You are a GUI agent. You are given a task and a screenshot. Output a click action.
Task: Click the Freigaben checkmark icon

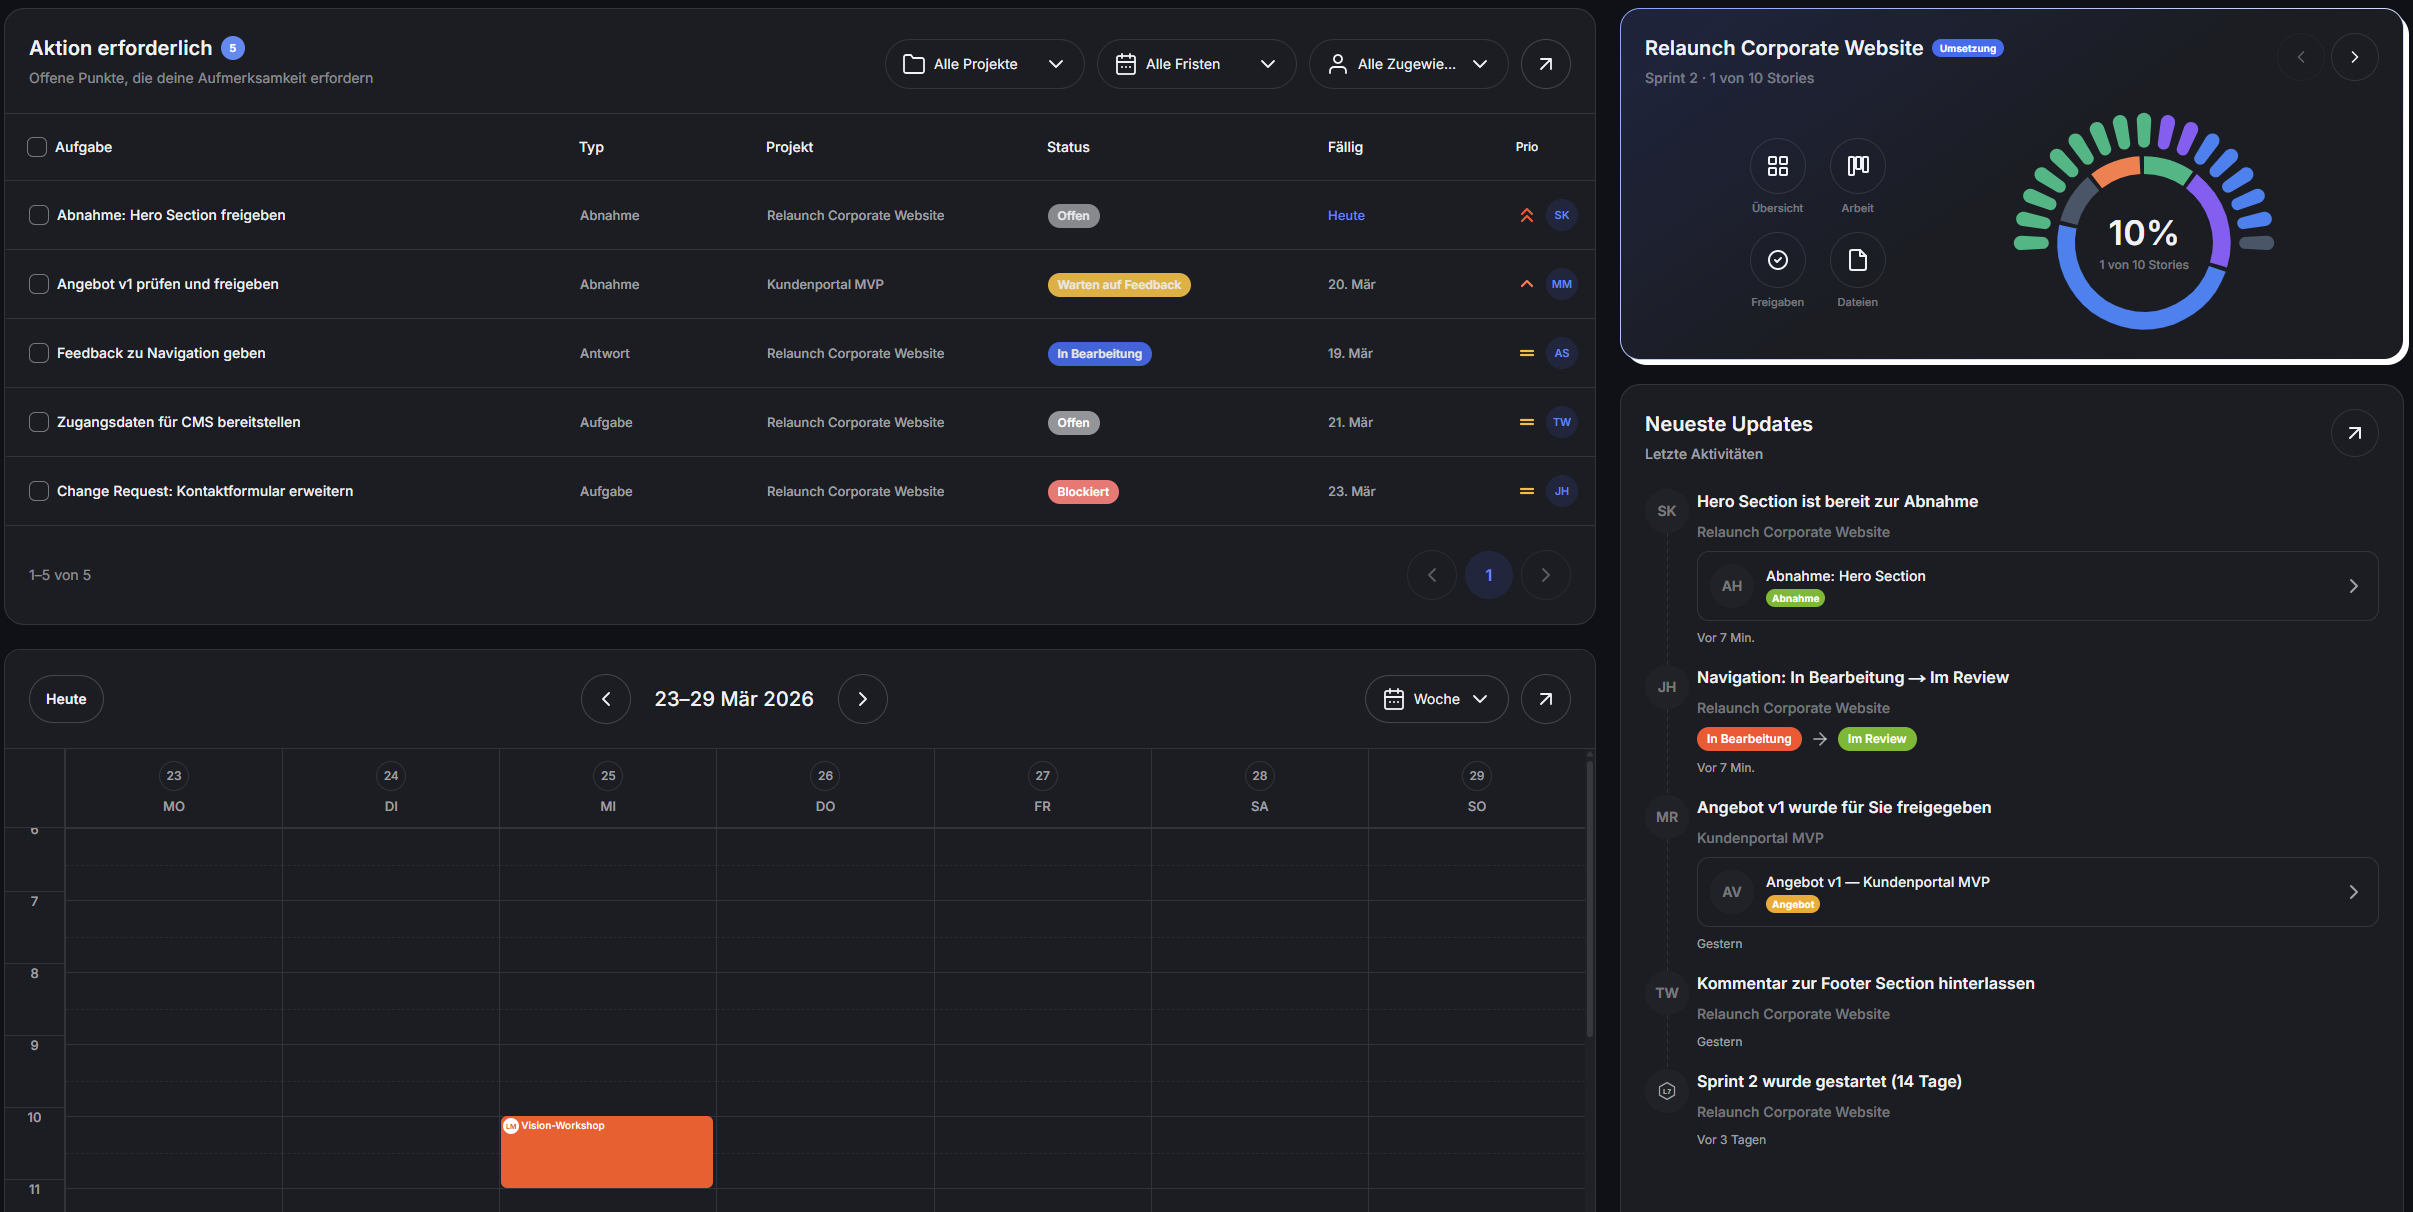(1777, 260)
